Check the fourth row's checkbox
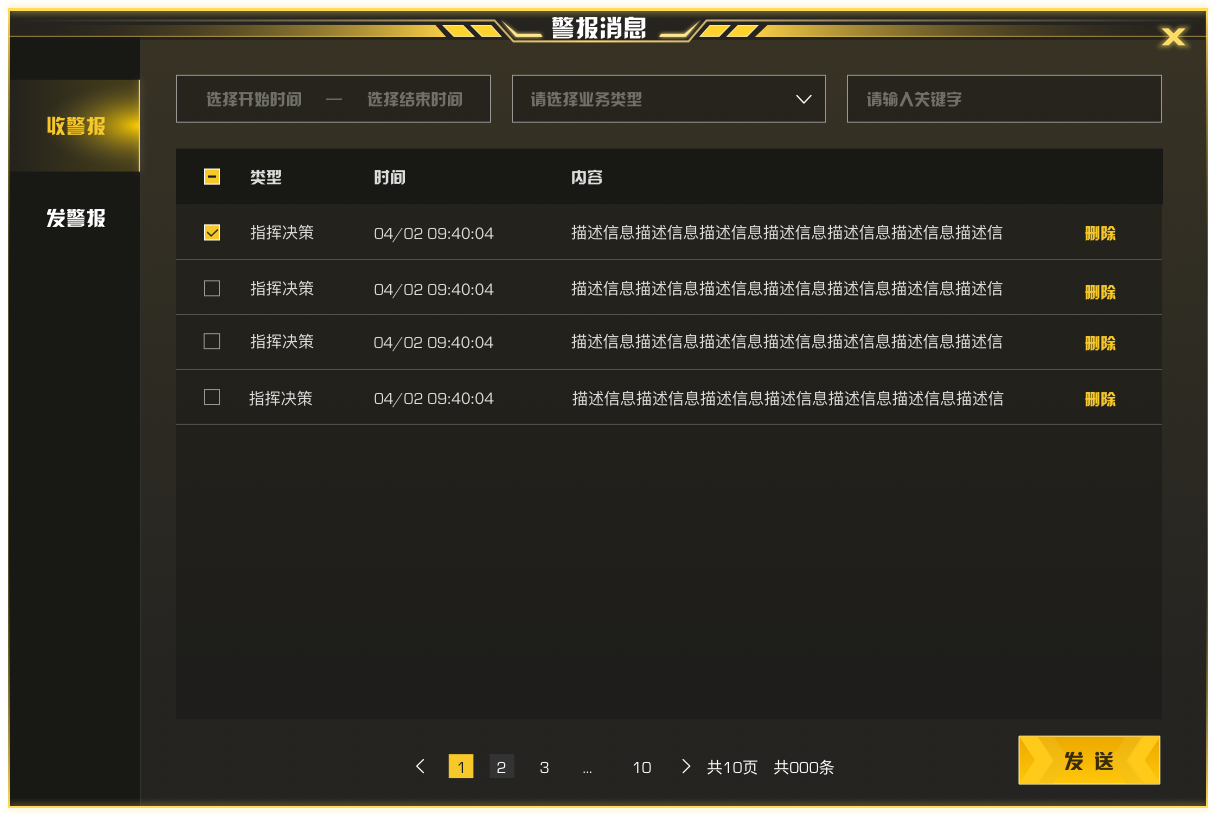 point(212,397)
